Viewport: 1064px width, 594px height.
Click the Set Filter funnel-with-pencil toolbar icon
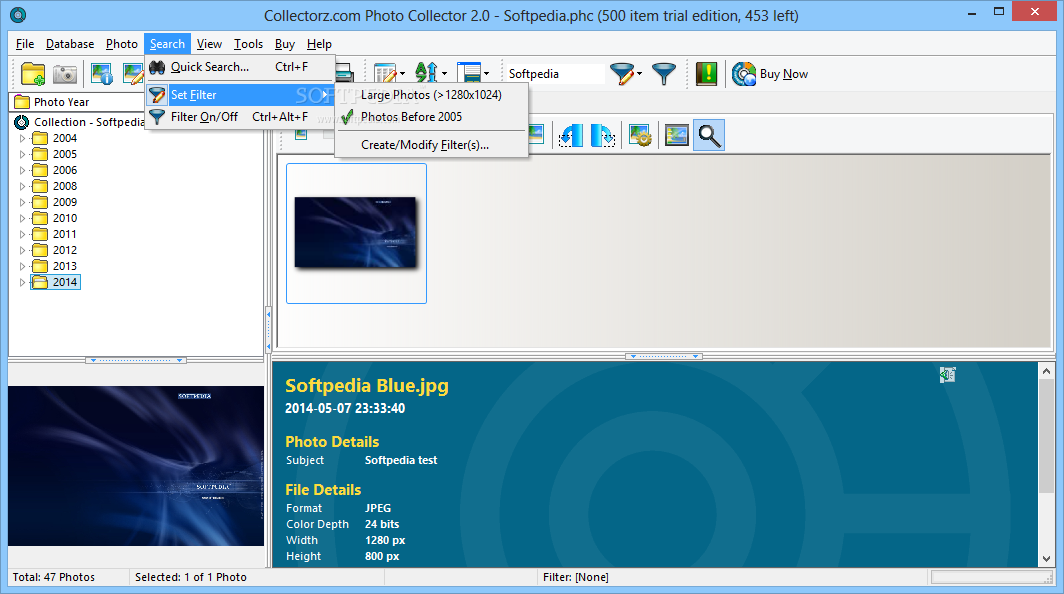622,73
